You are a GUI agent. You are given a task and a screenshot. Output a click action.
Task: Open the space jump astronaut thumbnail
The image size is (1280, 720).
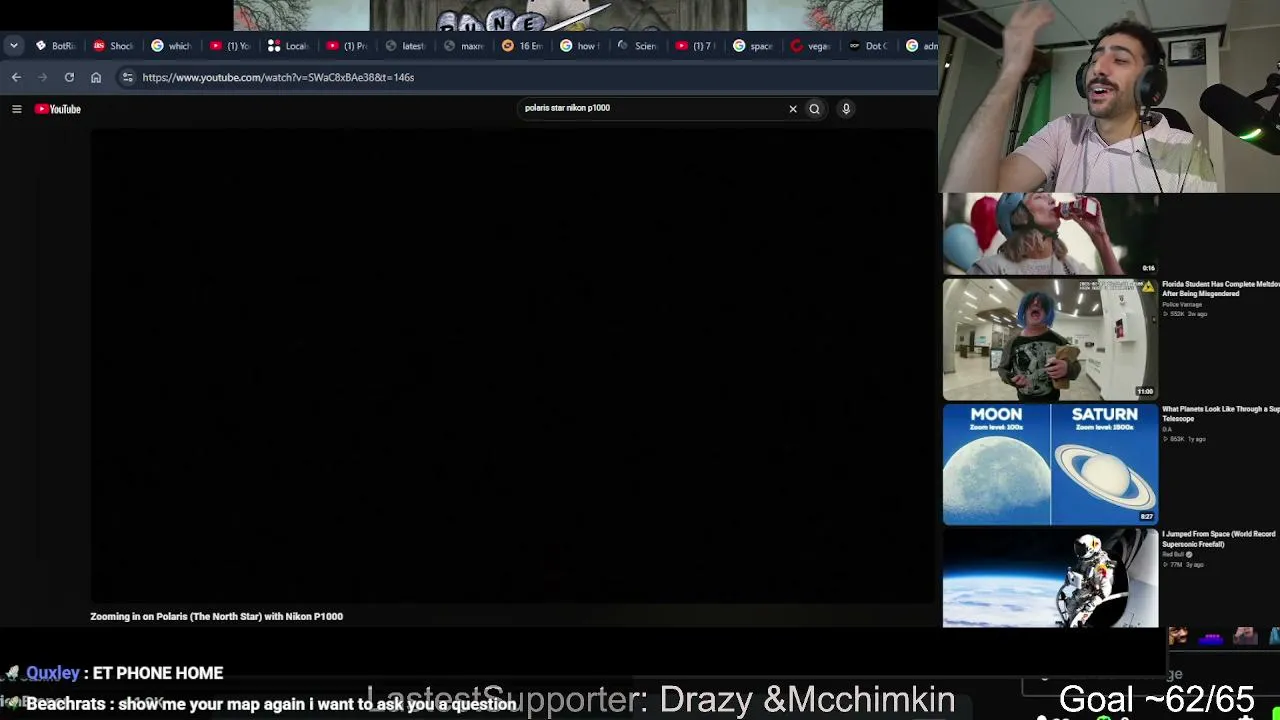tap(1050, 578)
